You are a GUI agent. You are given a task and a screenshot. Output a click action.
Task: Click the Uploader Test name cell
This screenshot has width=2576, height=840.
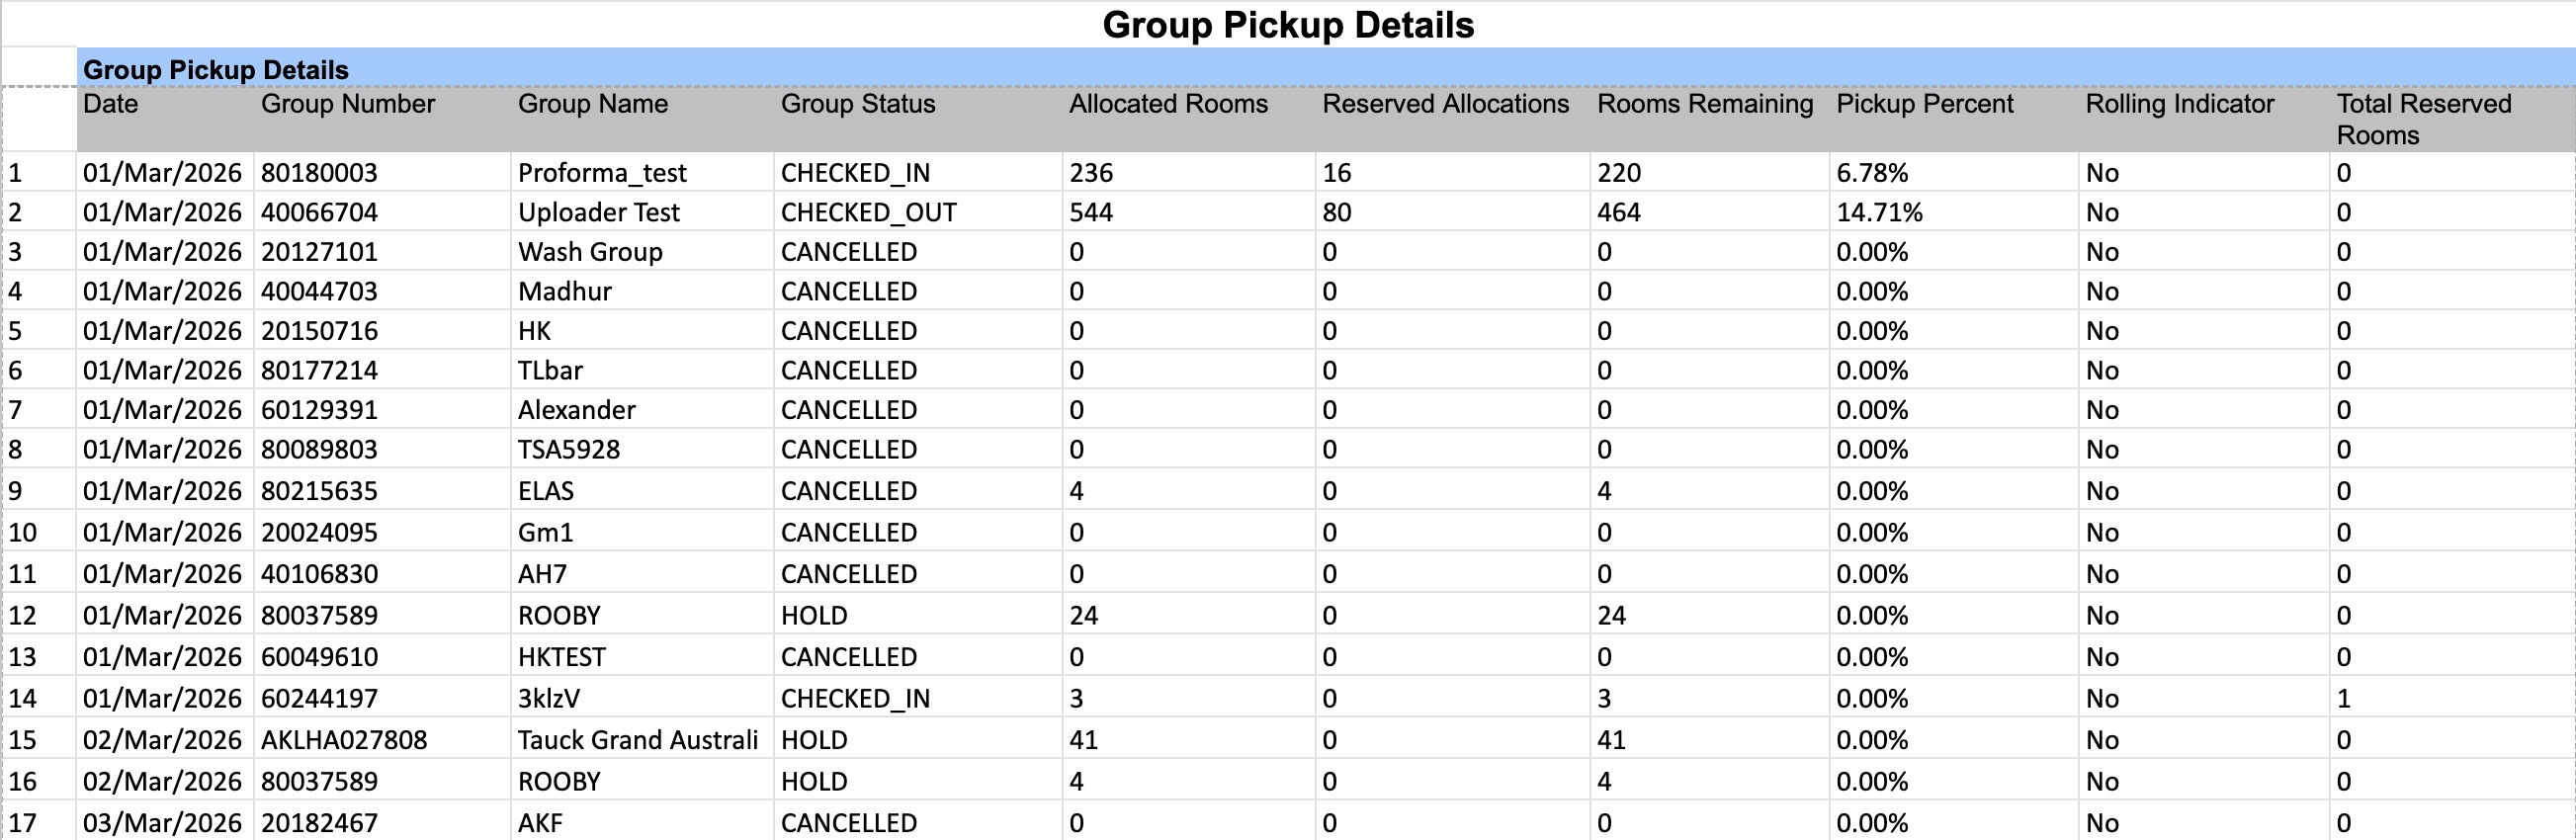point(598,213)
